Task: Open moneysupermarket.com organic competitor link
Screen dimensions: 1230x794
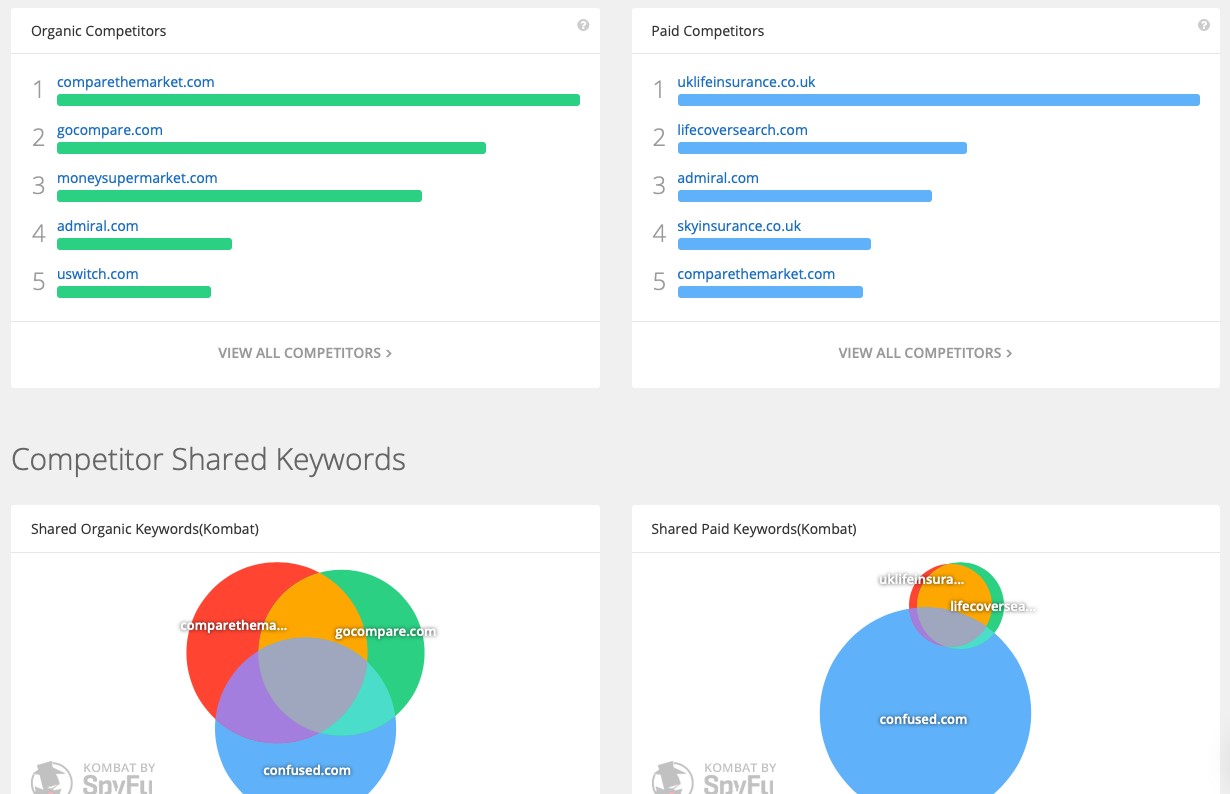Action: point(137,178)
